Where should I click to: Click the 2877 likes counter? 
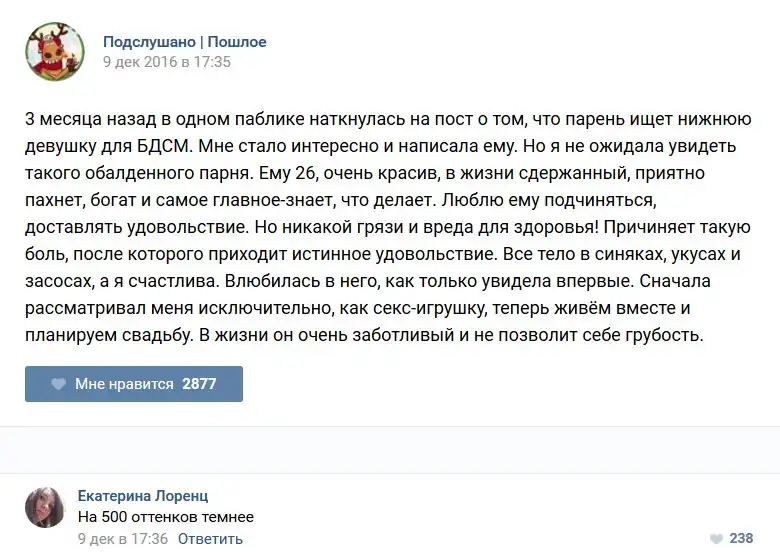(199, 384)
